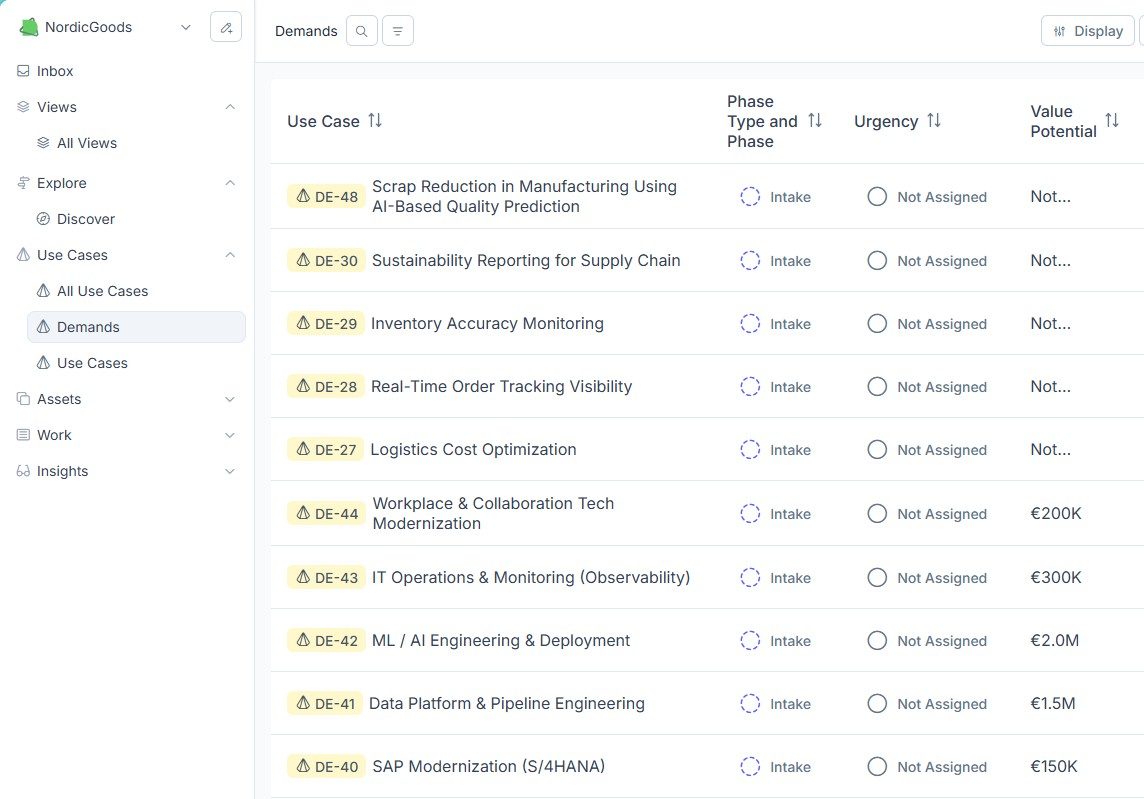Click the filter icon next to Demands
Screen dimensions: 1144x799
click(x=398, y=31)
